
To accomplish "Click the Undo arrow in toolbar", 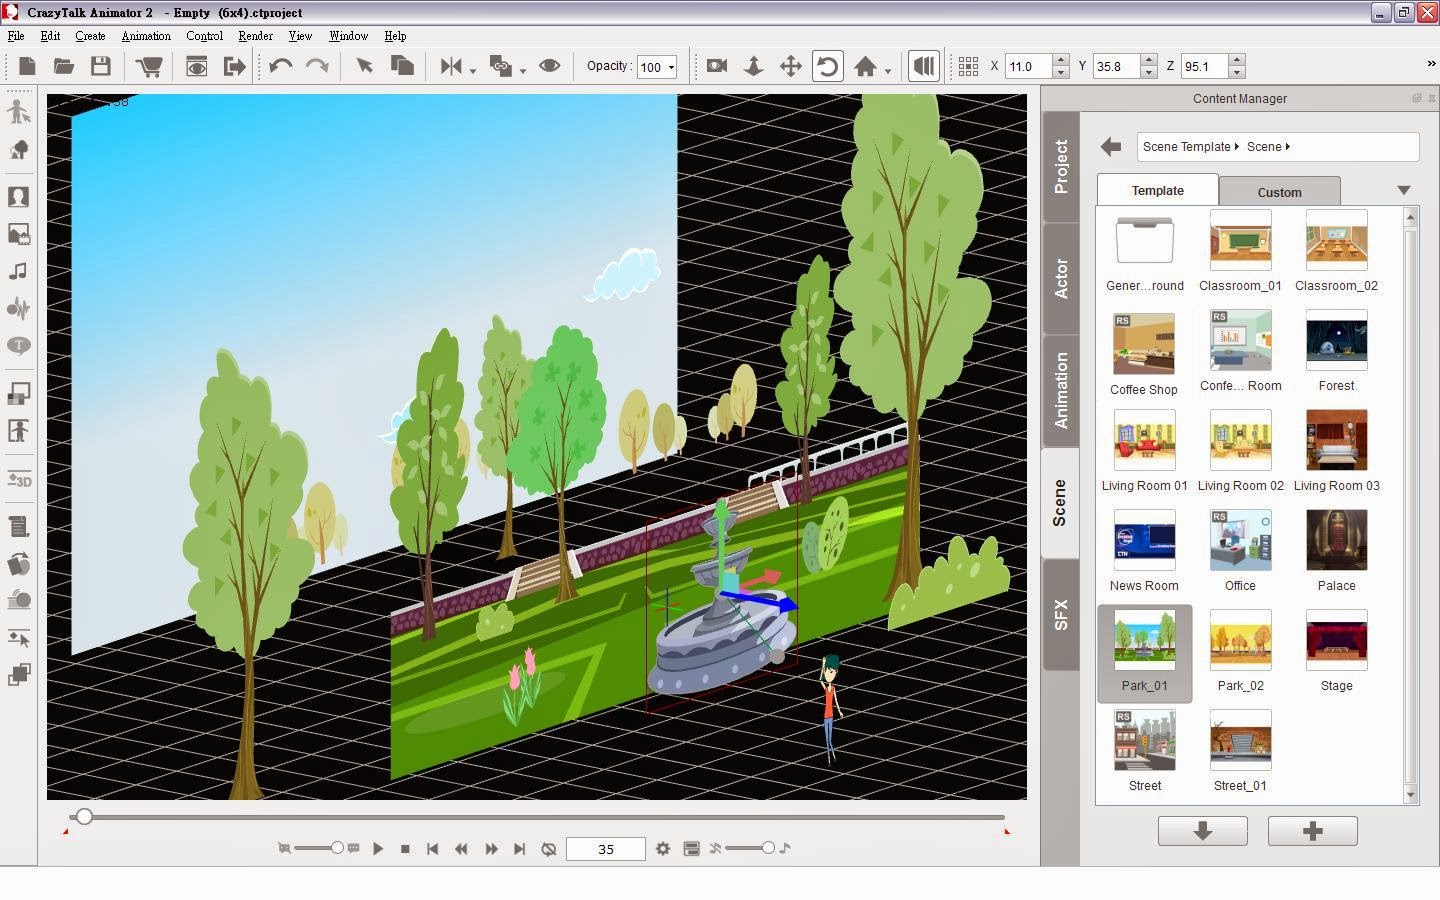I will (280, 66).
